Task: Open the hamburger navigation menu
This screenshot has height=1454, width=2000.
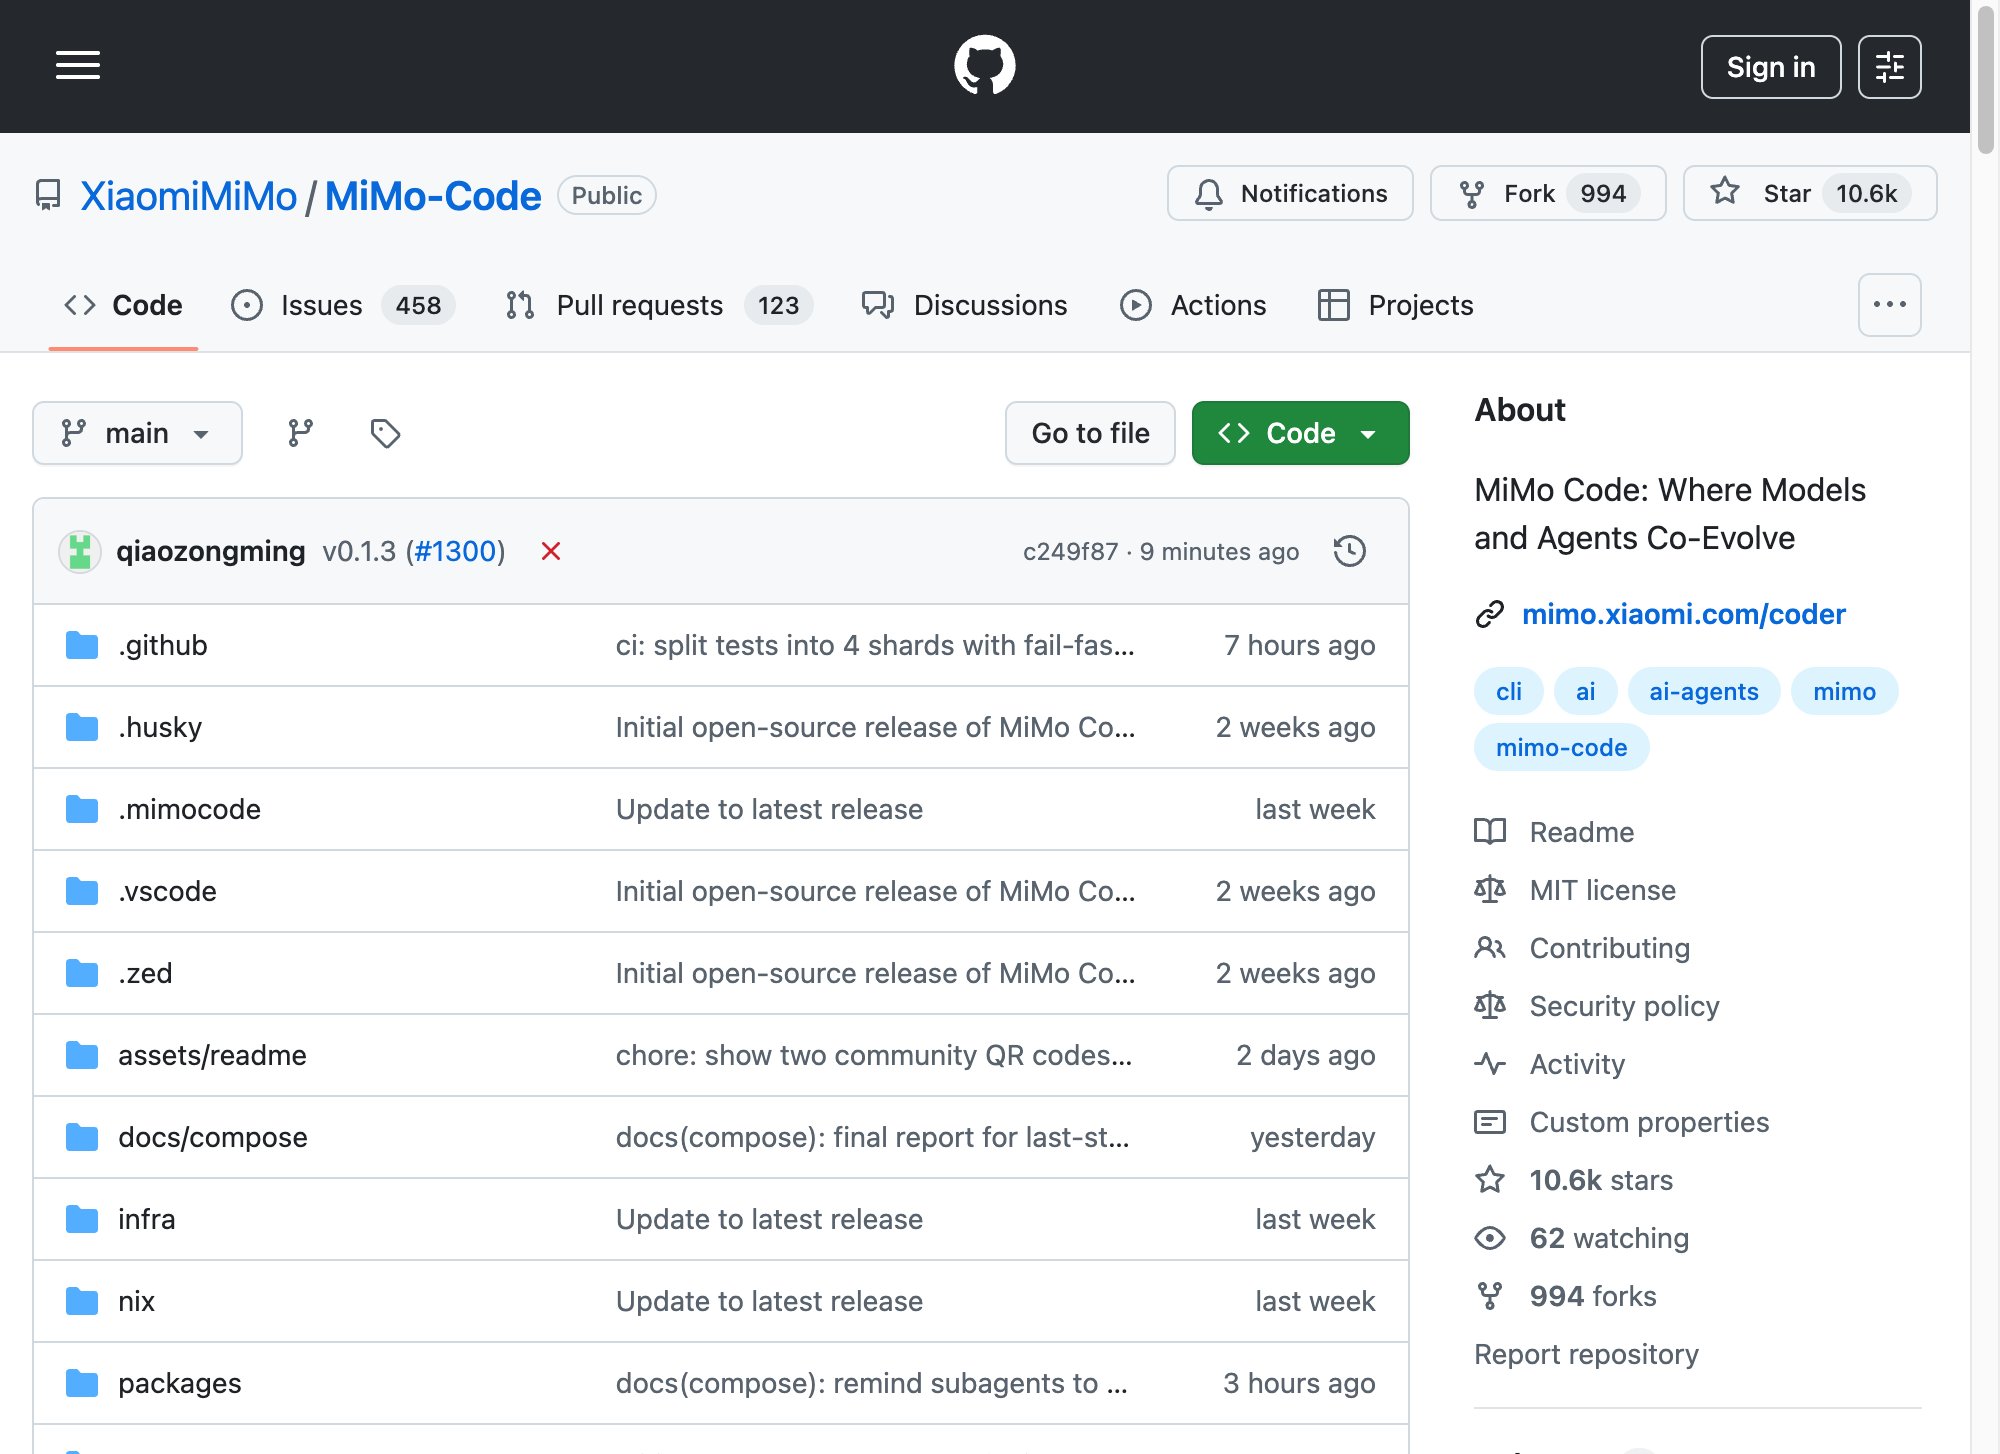Action: click(78, 66)
